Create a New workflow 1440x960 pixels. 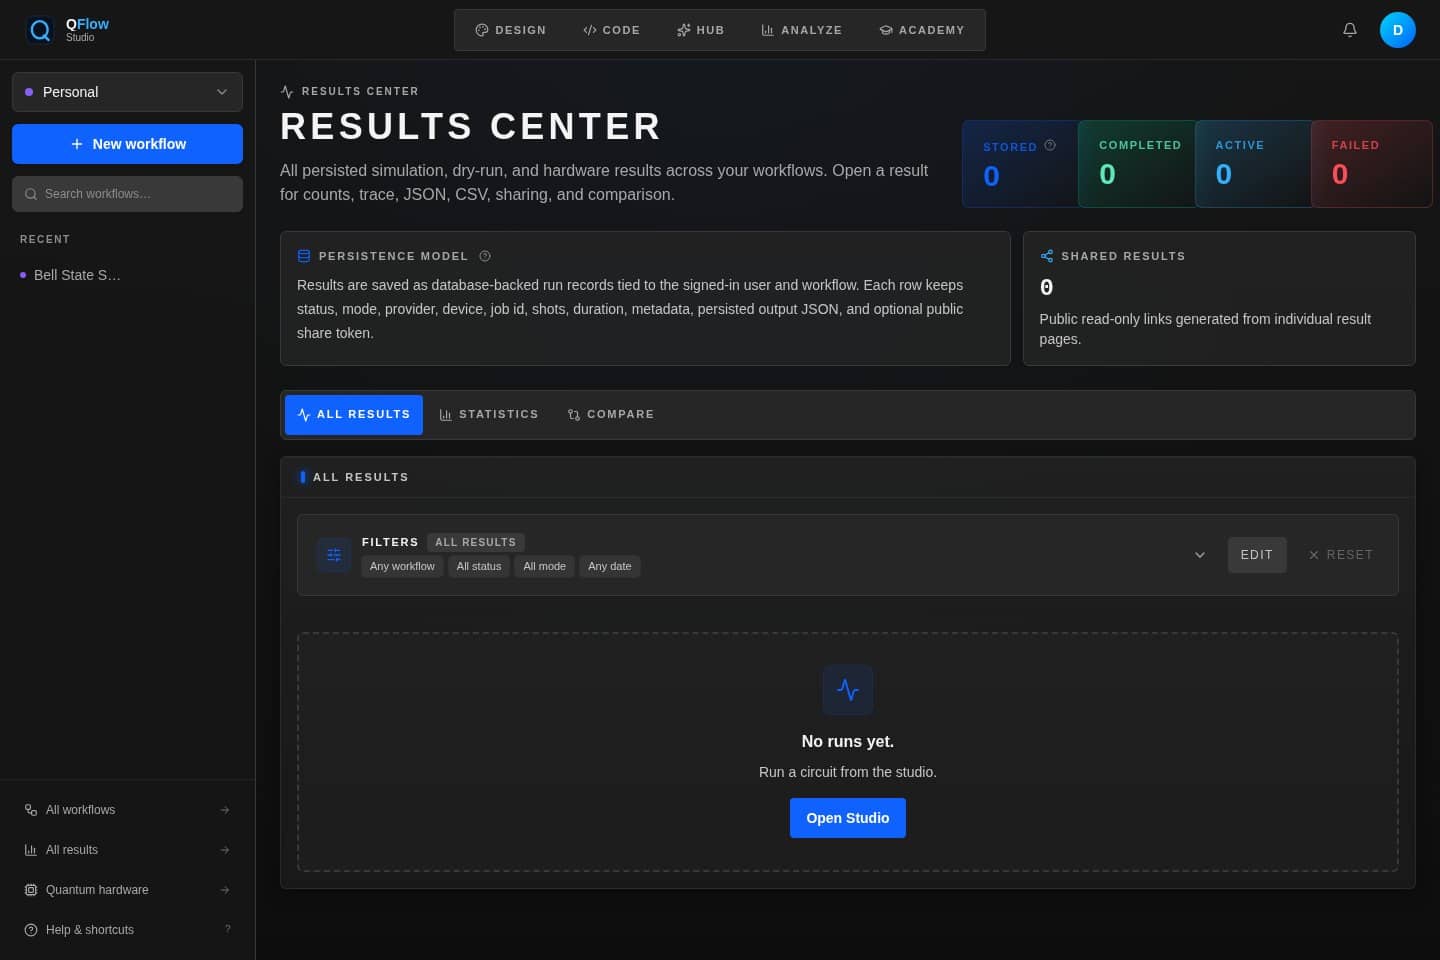127,144
